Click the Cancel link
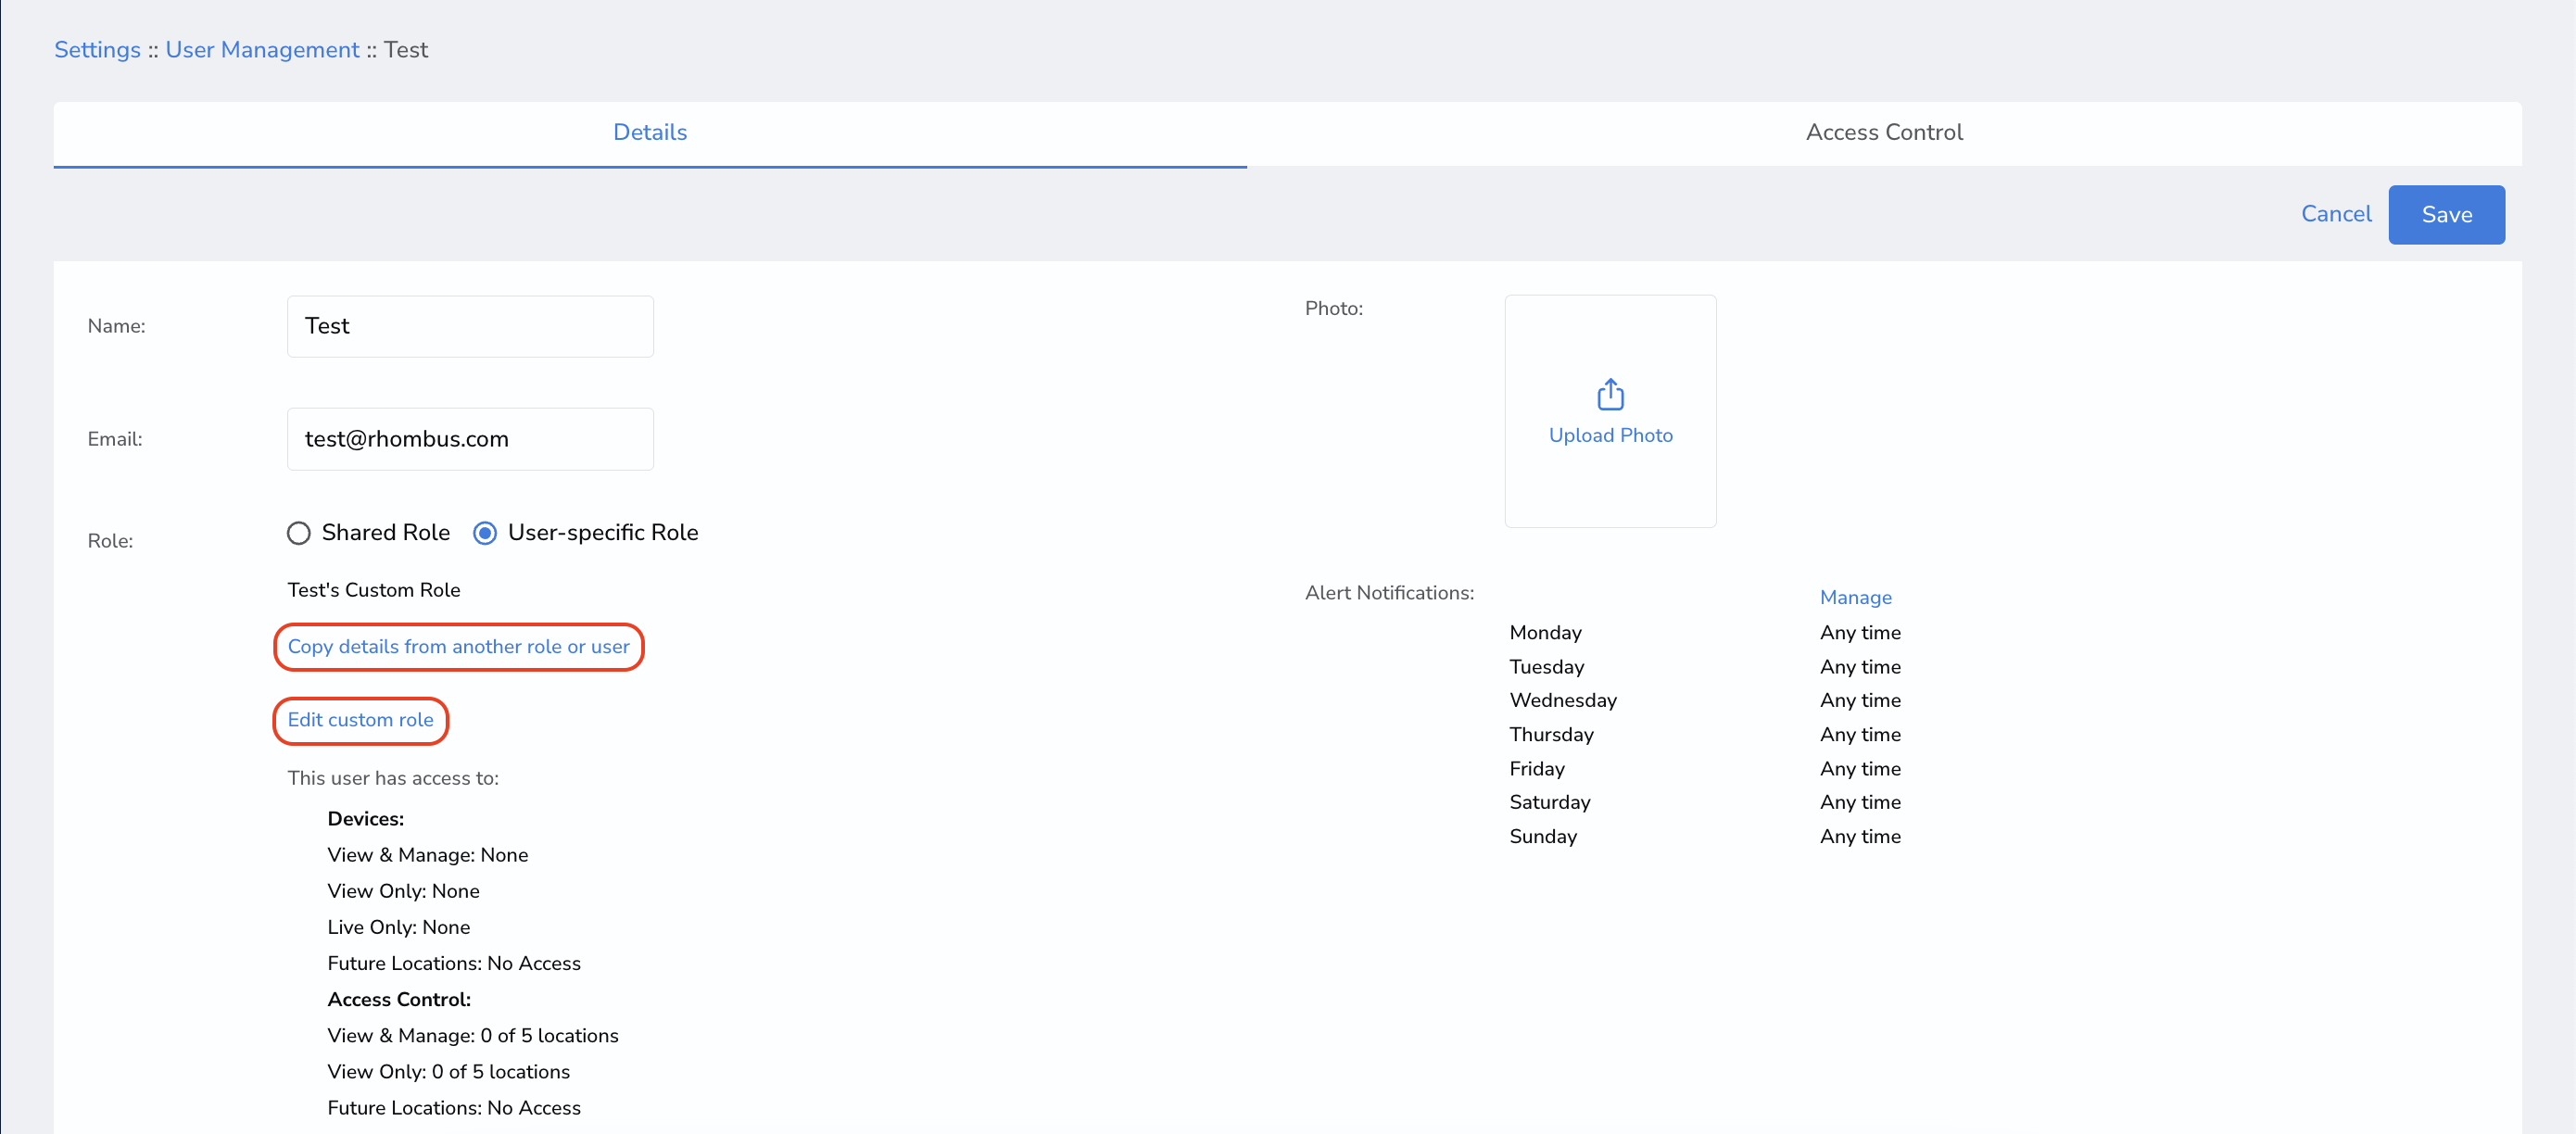The image size is (2576, 1134). (x=2336, y=214)
